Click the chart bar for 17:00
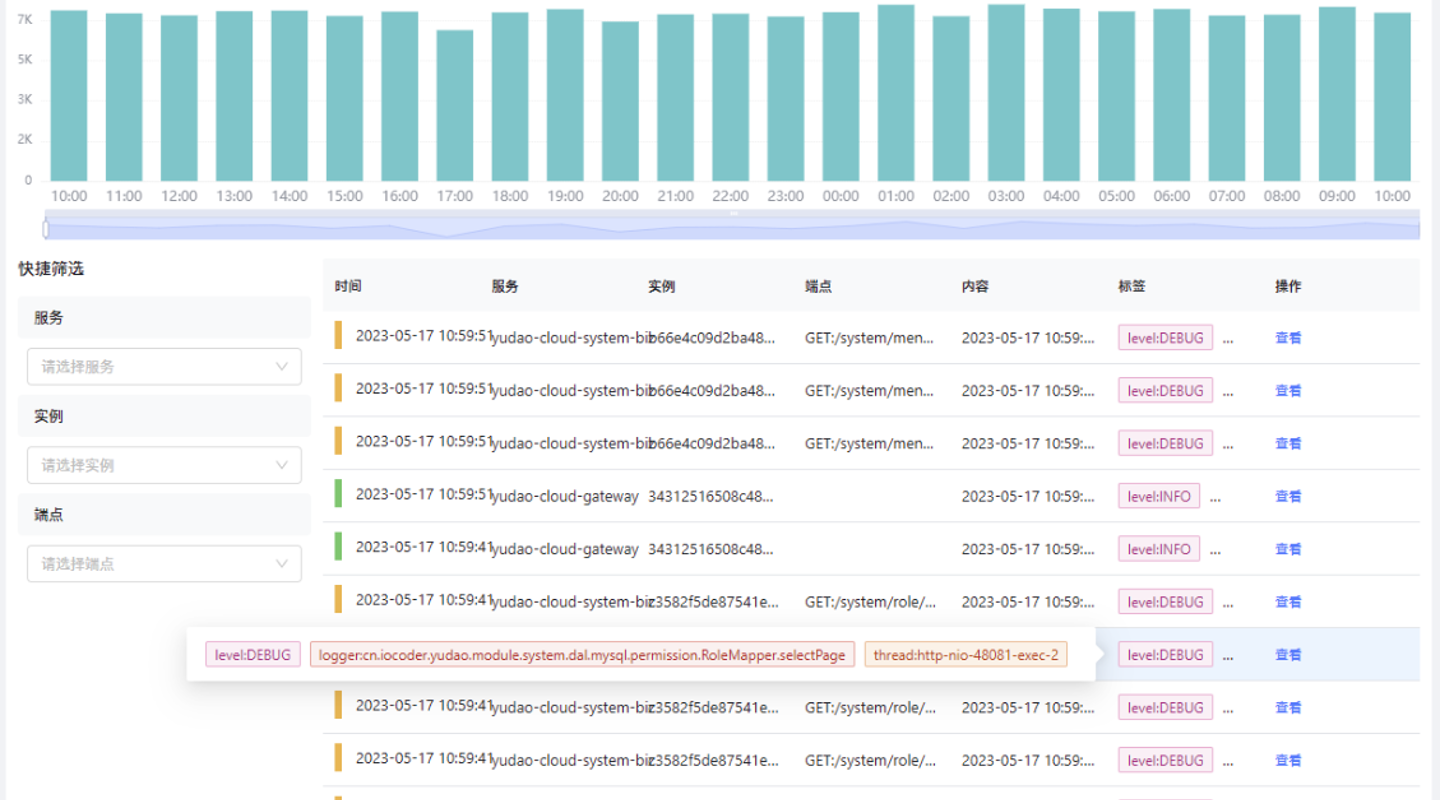Viewport: 1440px width, 800px height. coord(455,105)
